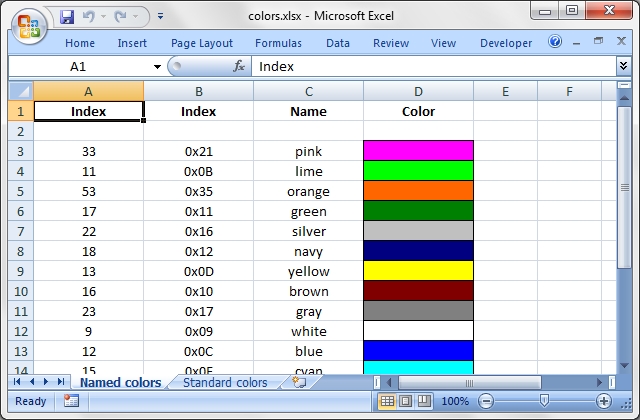Open Insert Function fx button

pos(239,66)
